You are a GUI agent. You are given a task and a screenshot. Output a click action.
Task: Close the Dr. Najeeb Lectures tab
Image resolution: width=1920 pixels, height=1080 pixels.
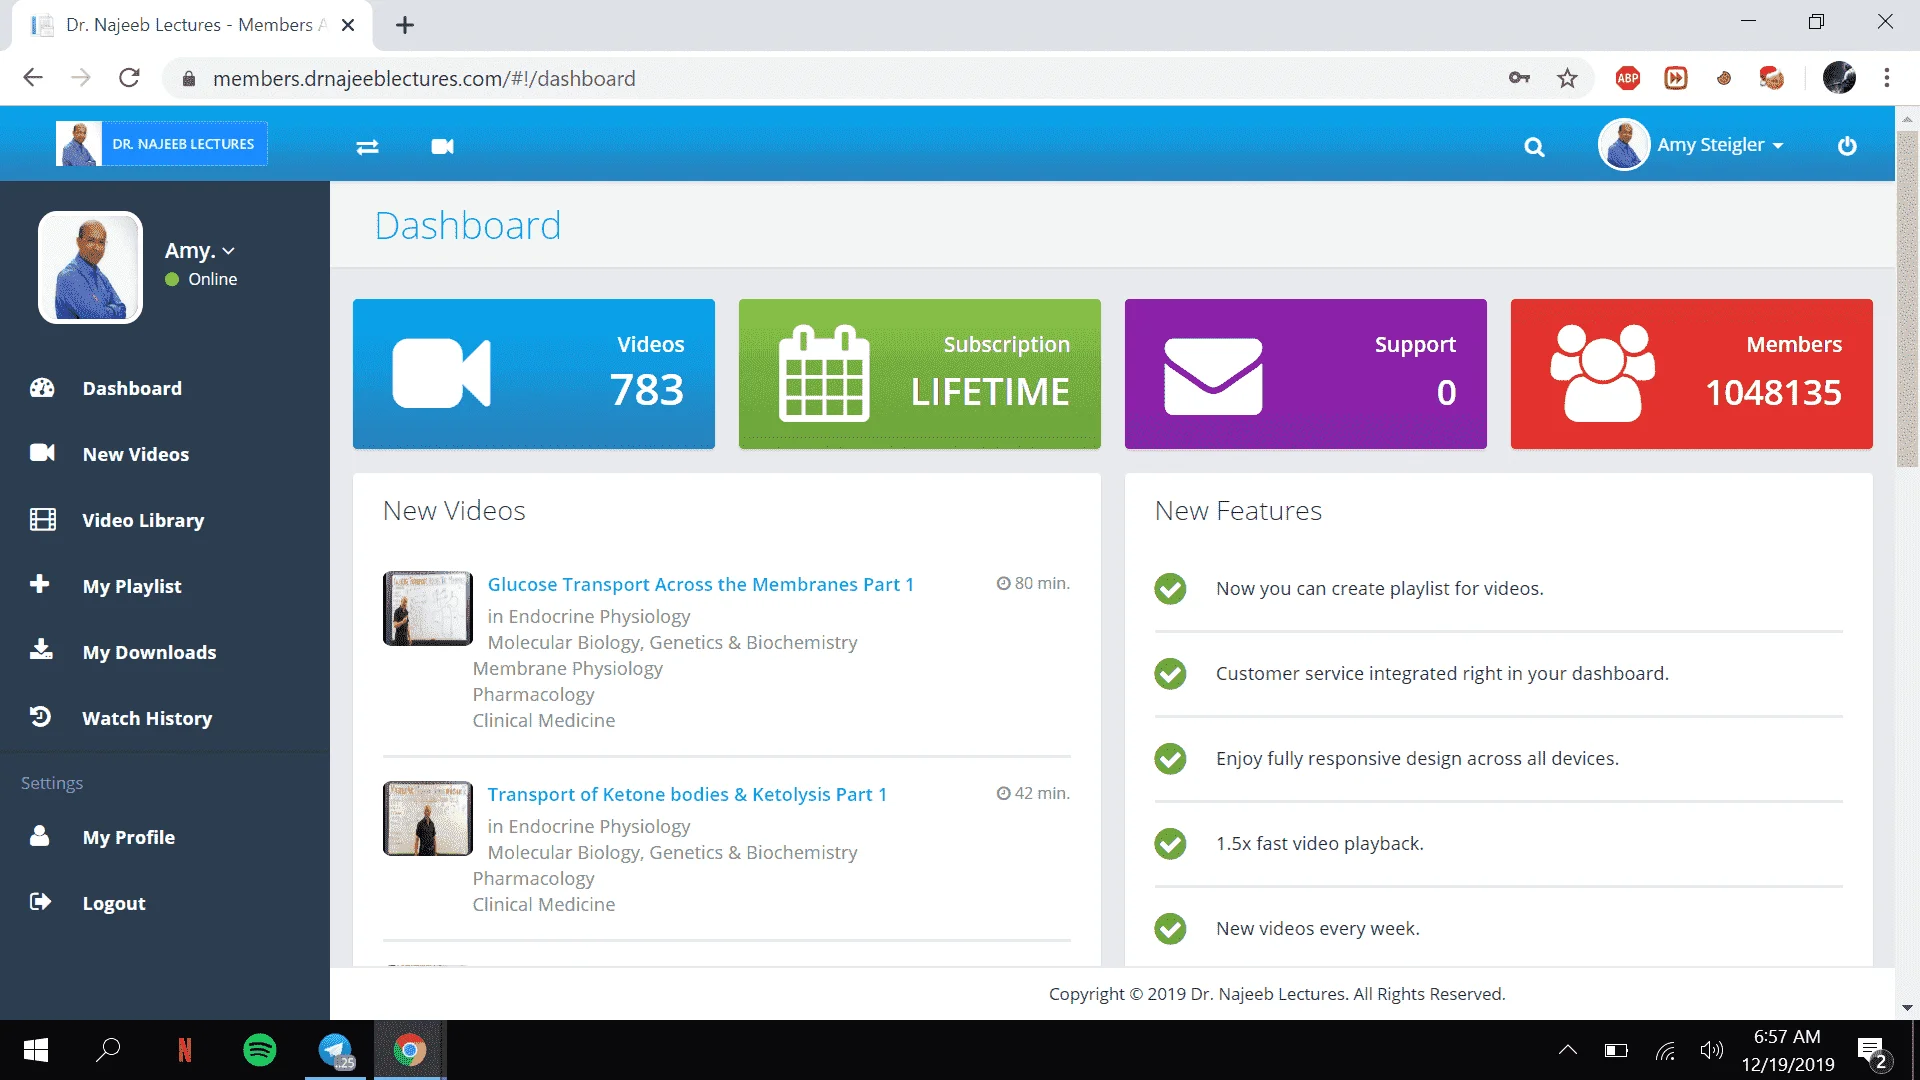[x=348, y=25]
